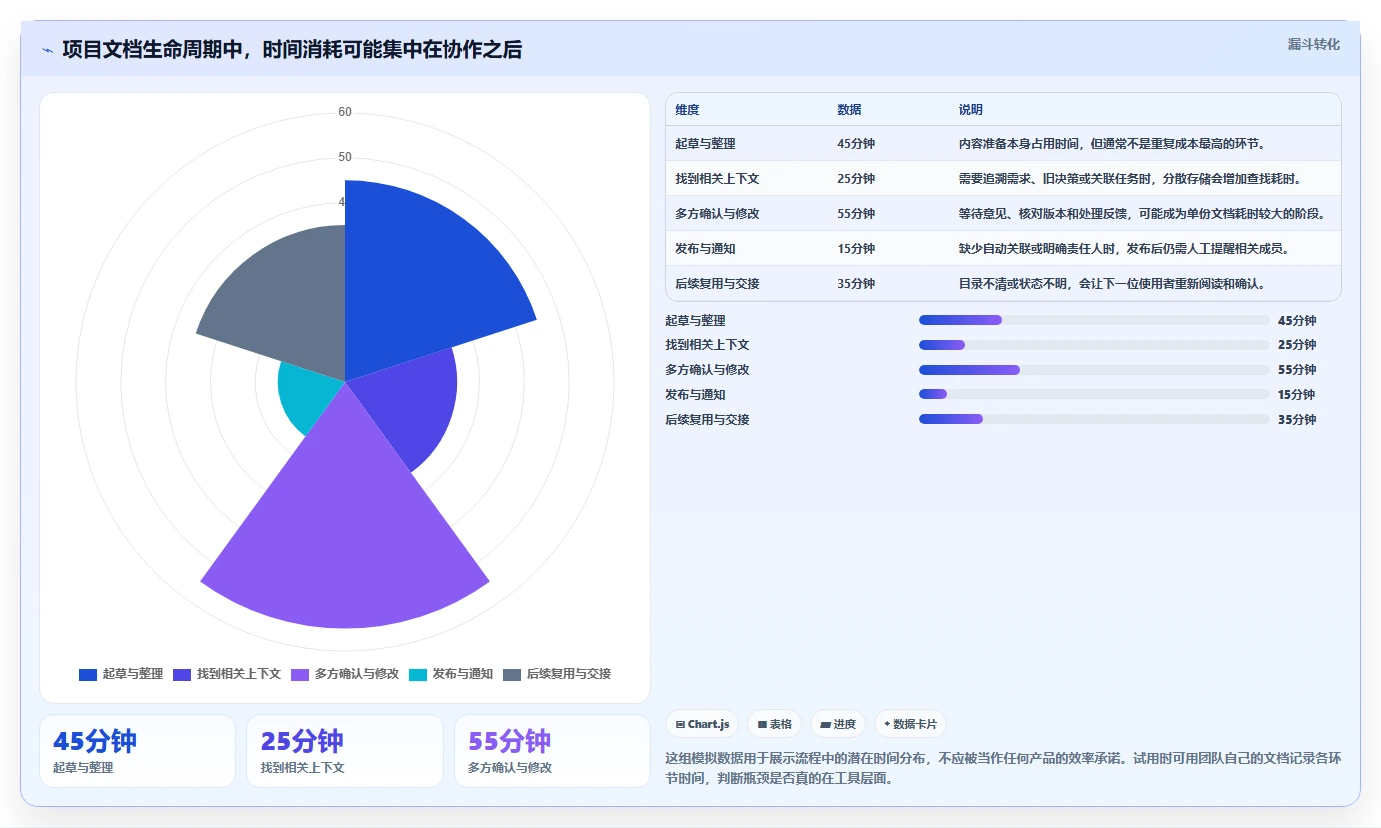Toggle 发布与通知 legend color box

(418, 674)
